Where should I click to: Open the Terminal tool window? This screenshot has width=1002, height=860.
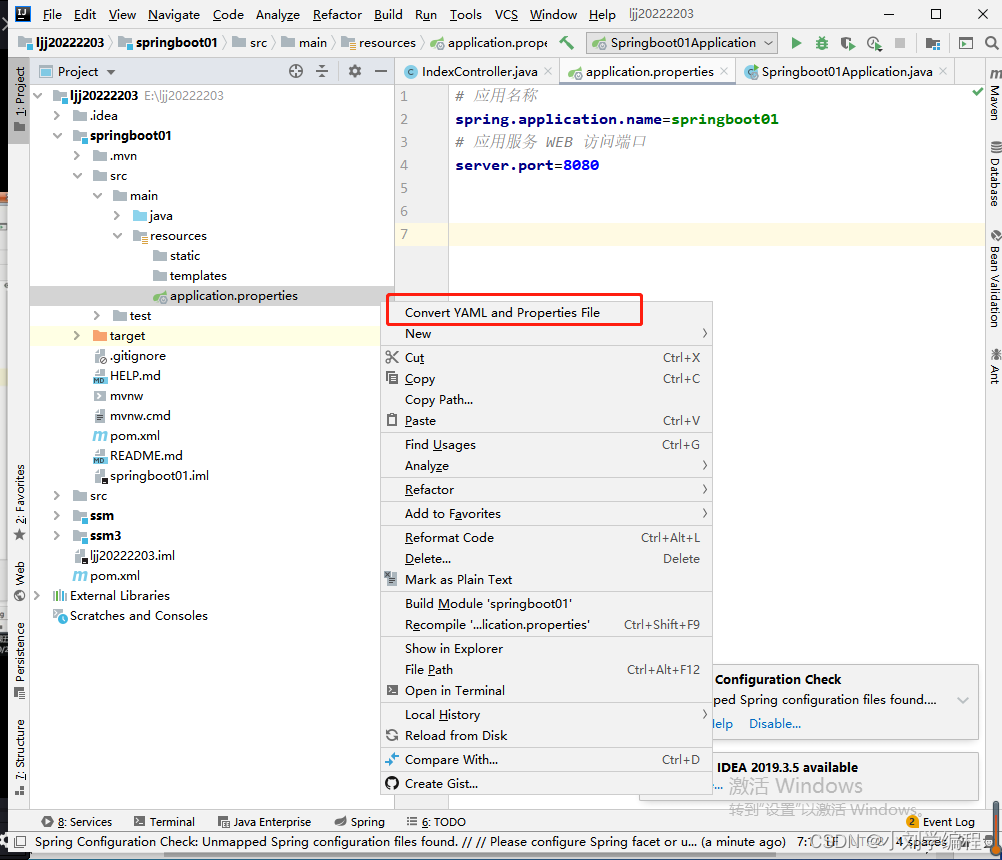[164, 822]
